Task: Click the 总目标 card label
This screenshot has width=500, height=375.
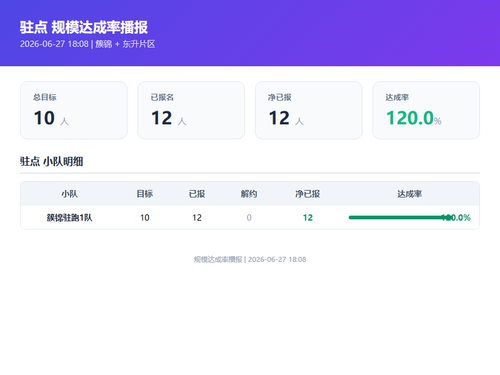Action: (45, 97)
